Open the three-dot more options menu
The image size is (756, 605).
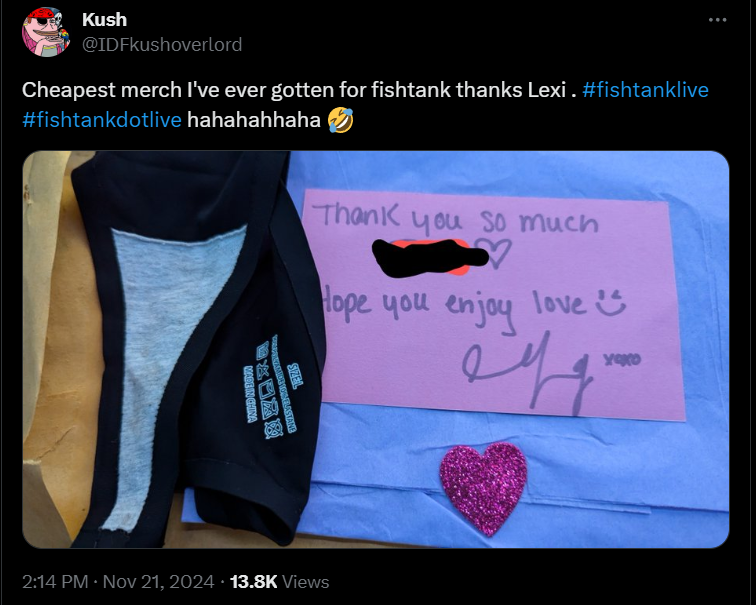point(717,20)
